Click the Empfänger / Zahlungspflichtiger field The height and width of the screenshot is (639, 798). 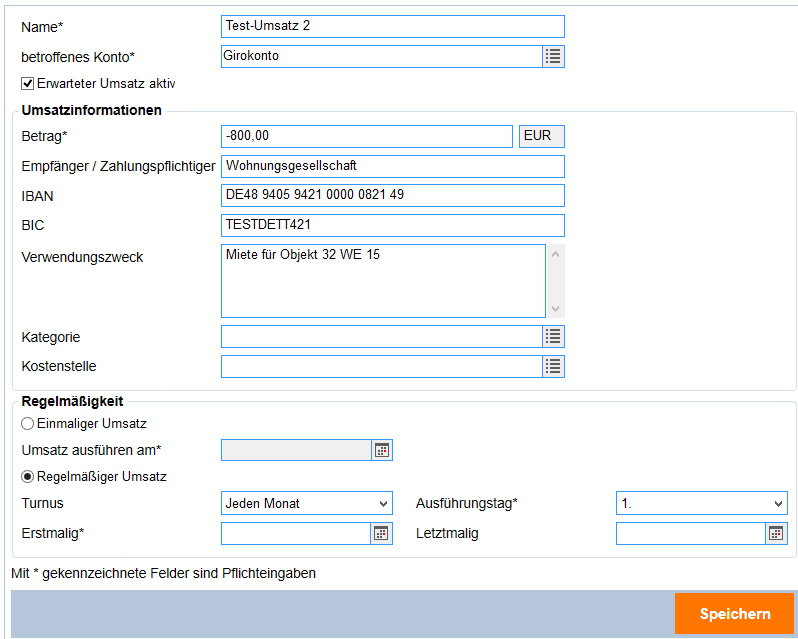[392, 166]
